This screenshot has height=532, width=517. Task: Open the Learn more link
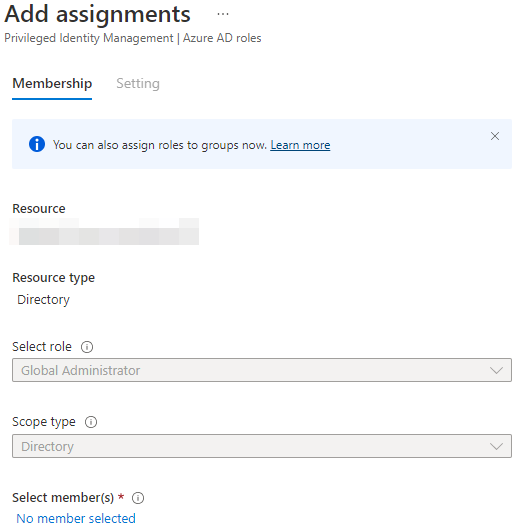pyautogui.click(x=300, y=145)
